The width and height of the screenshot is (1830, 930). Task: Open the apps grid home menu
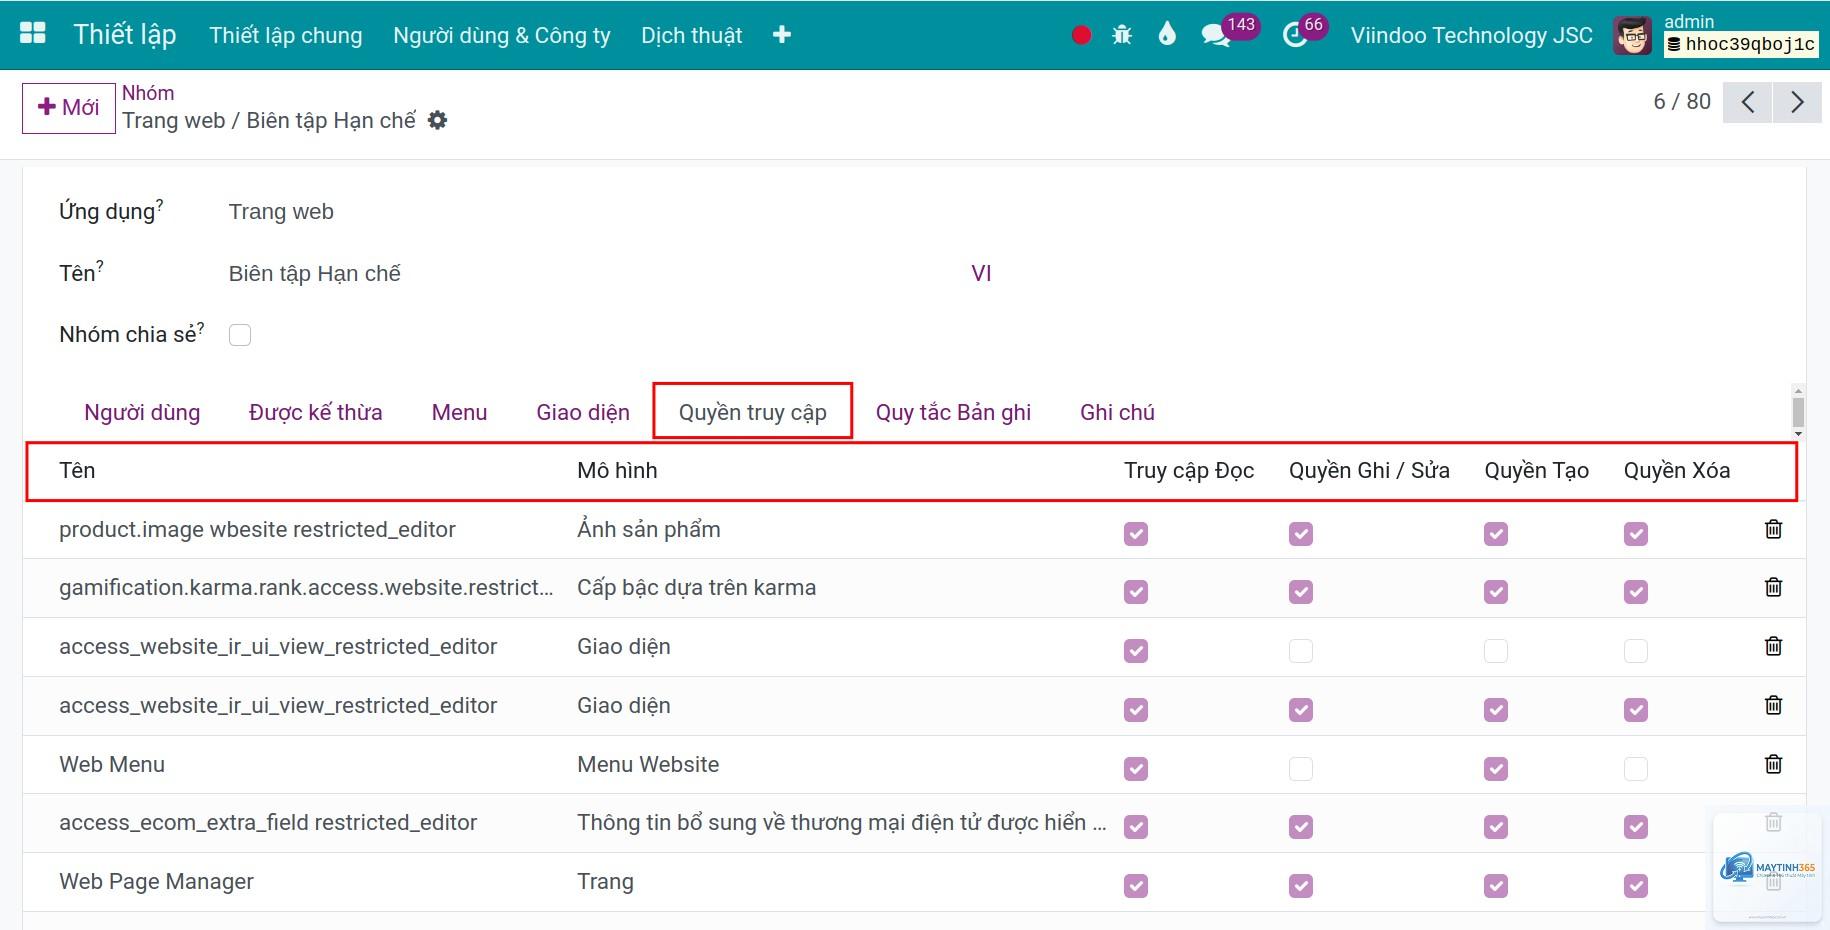[x=33, y=34]
